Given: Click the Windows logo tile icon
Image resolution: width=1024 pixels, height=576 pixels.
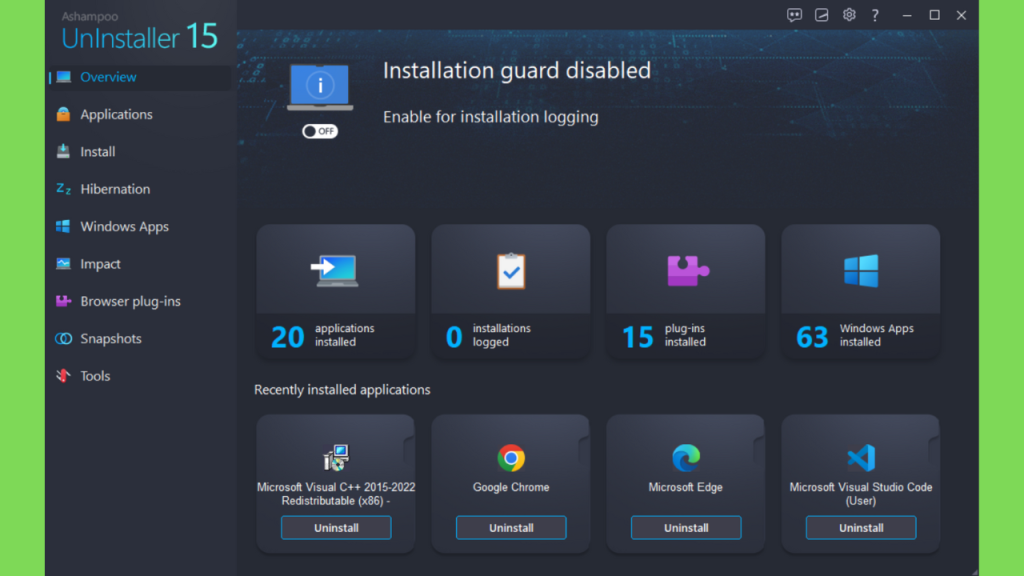Looking at the screenshot, I should point(861,271).
